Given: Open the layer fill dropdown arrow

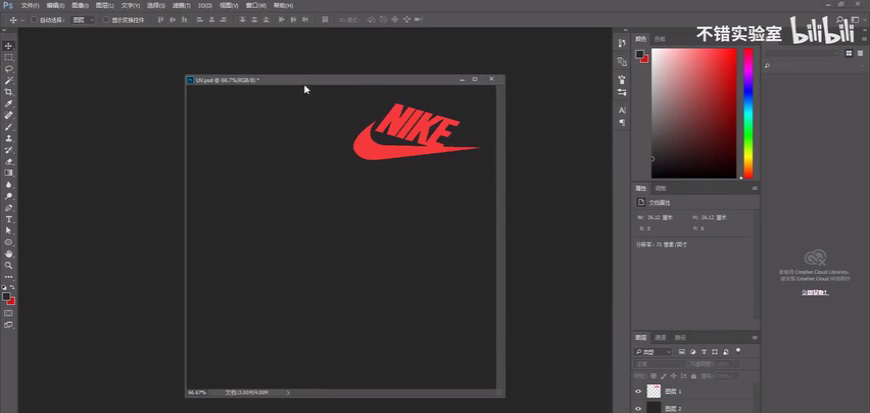Looking at the screenshot, I should (x=736, y=376).
